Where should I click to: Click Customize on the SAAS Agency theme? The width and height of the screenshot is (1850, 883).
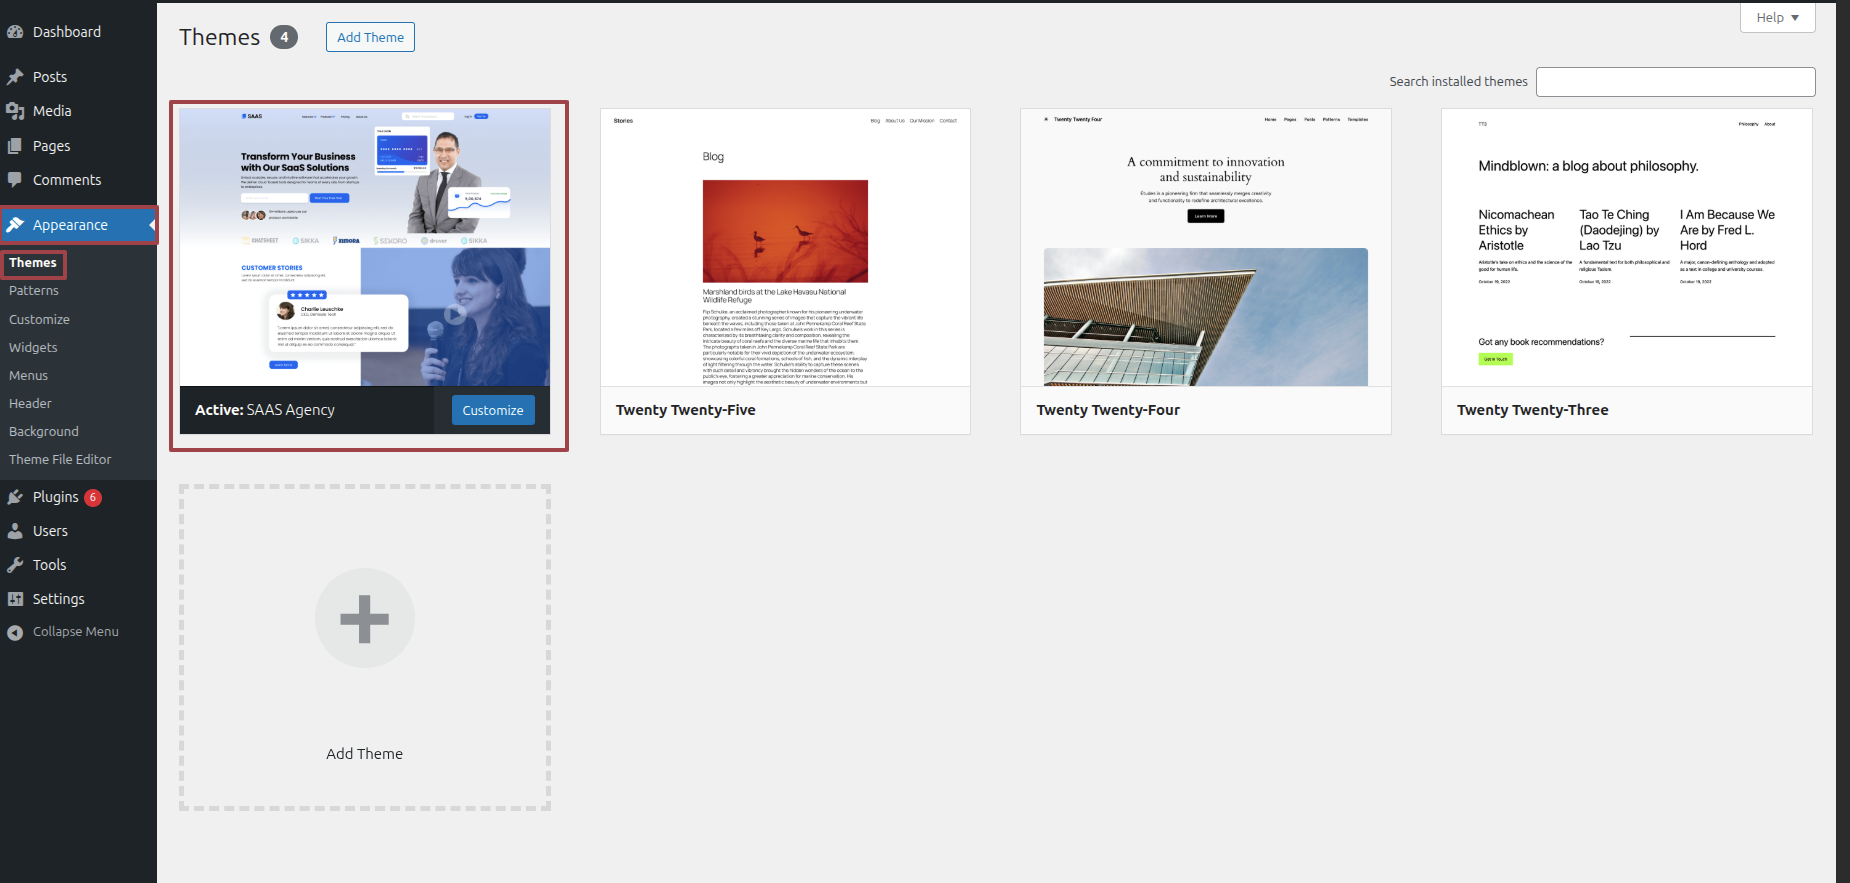(x=493, y=410)
